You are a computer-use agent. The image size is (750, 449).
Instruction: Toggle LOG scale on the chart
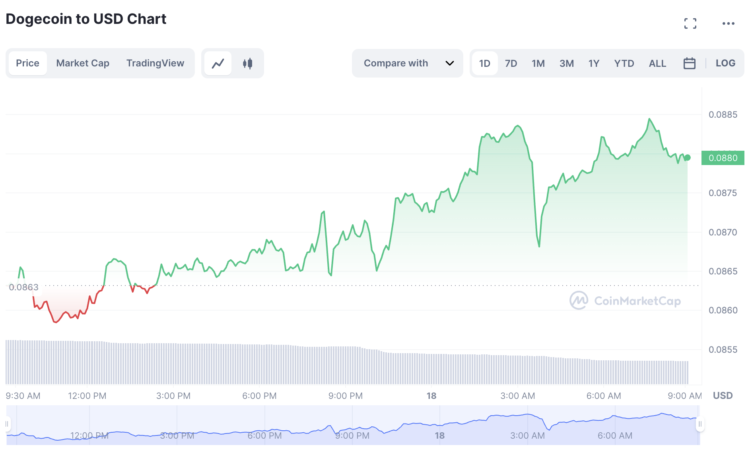tap(725, 63)
